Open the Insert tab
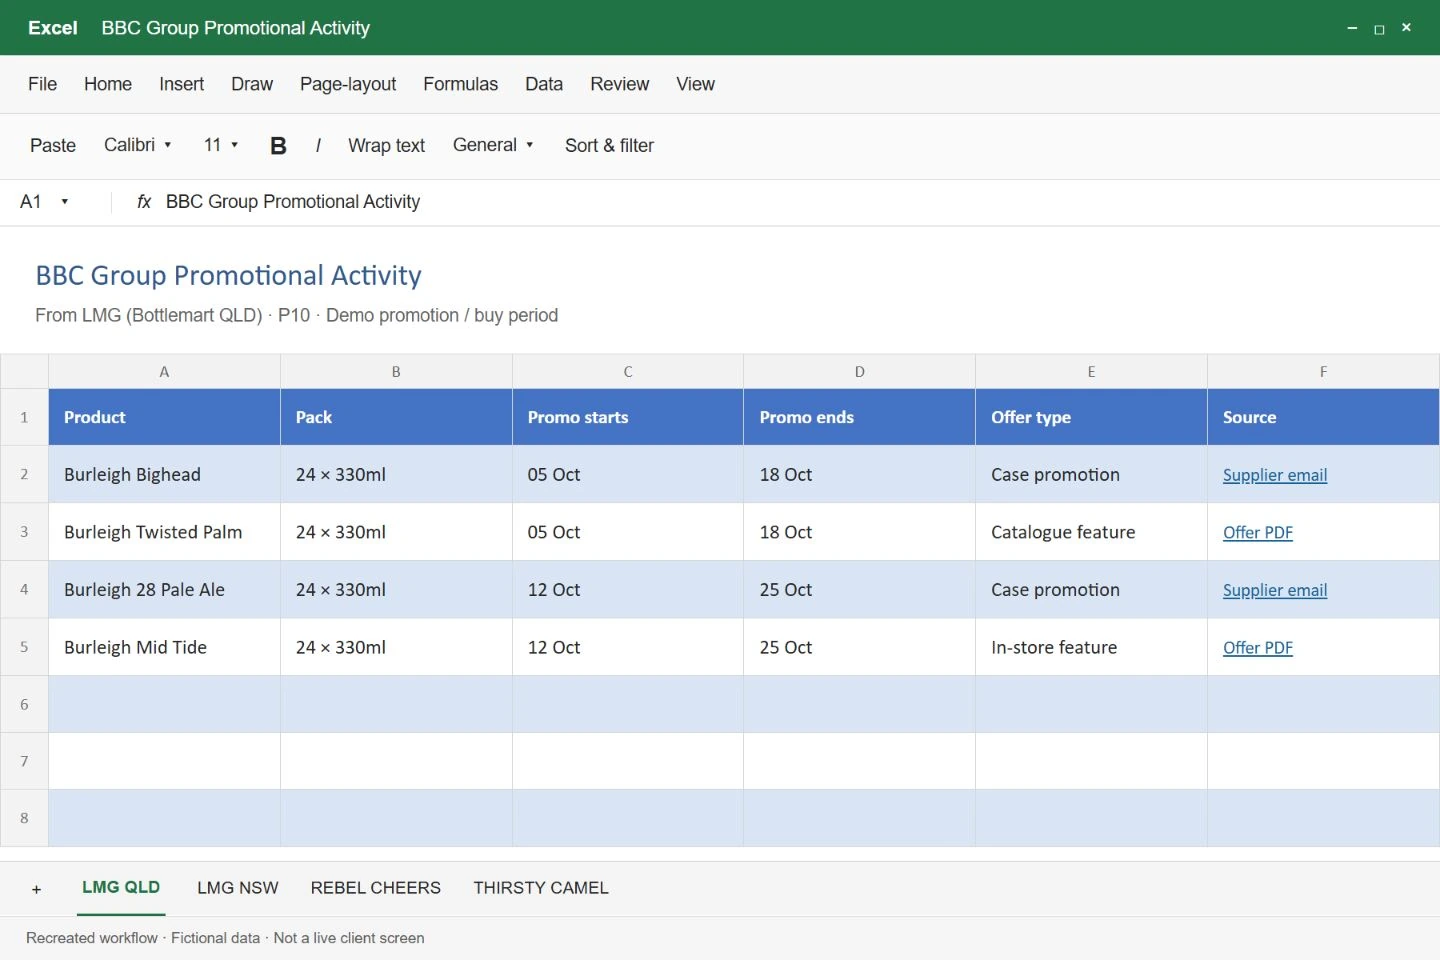This screenshot has height=960, width=1440. tap(181, 84)
